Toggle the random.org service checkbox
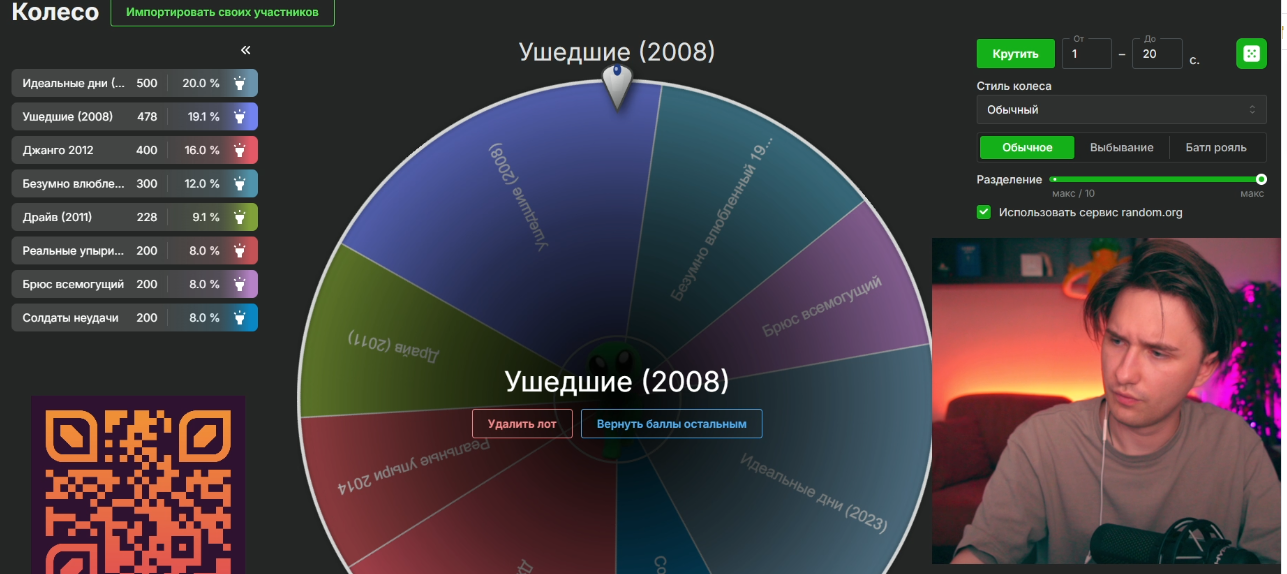 pyautogui.click(x=984, y=212)
